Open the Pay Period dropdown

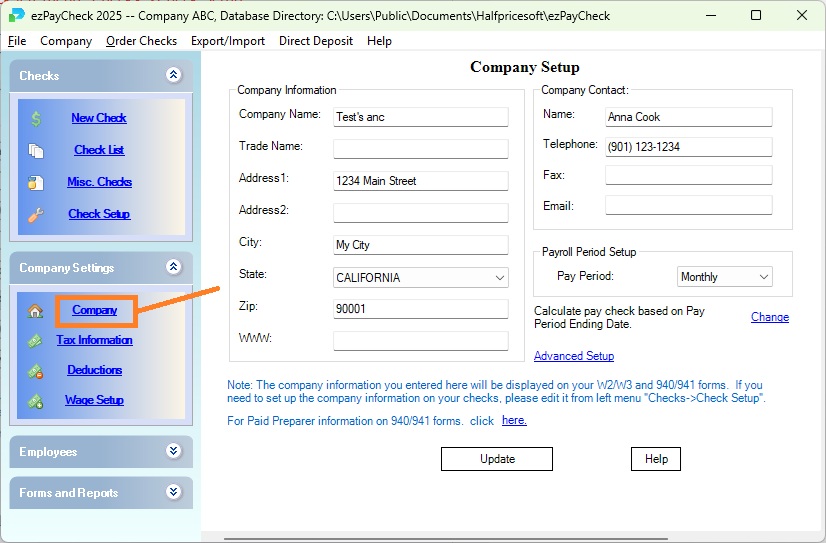coord(764,277)
